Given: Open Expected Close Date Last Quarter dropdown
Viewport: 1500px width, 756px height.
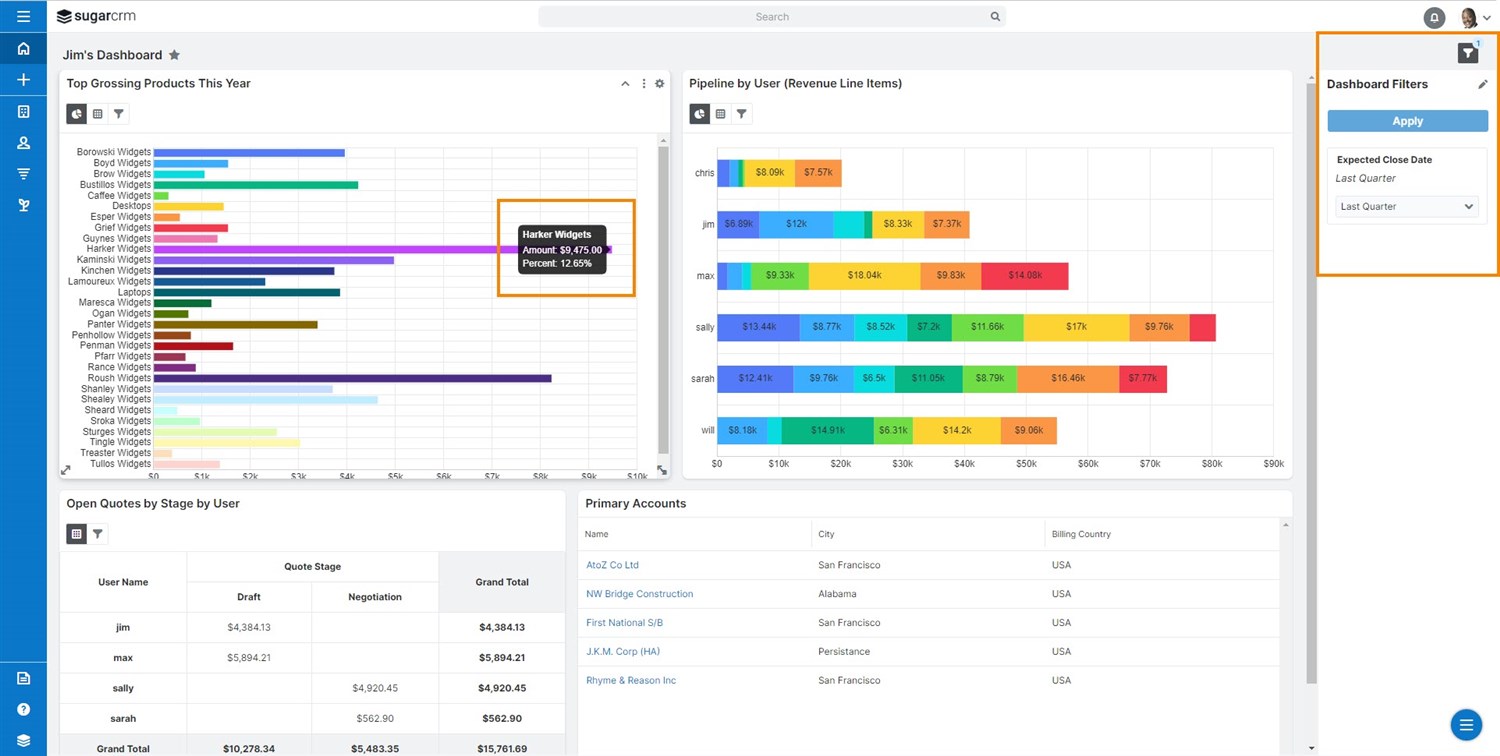Looking at the screenshot, I should click(1406, 207).
